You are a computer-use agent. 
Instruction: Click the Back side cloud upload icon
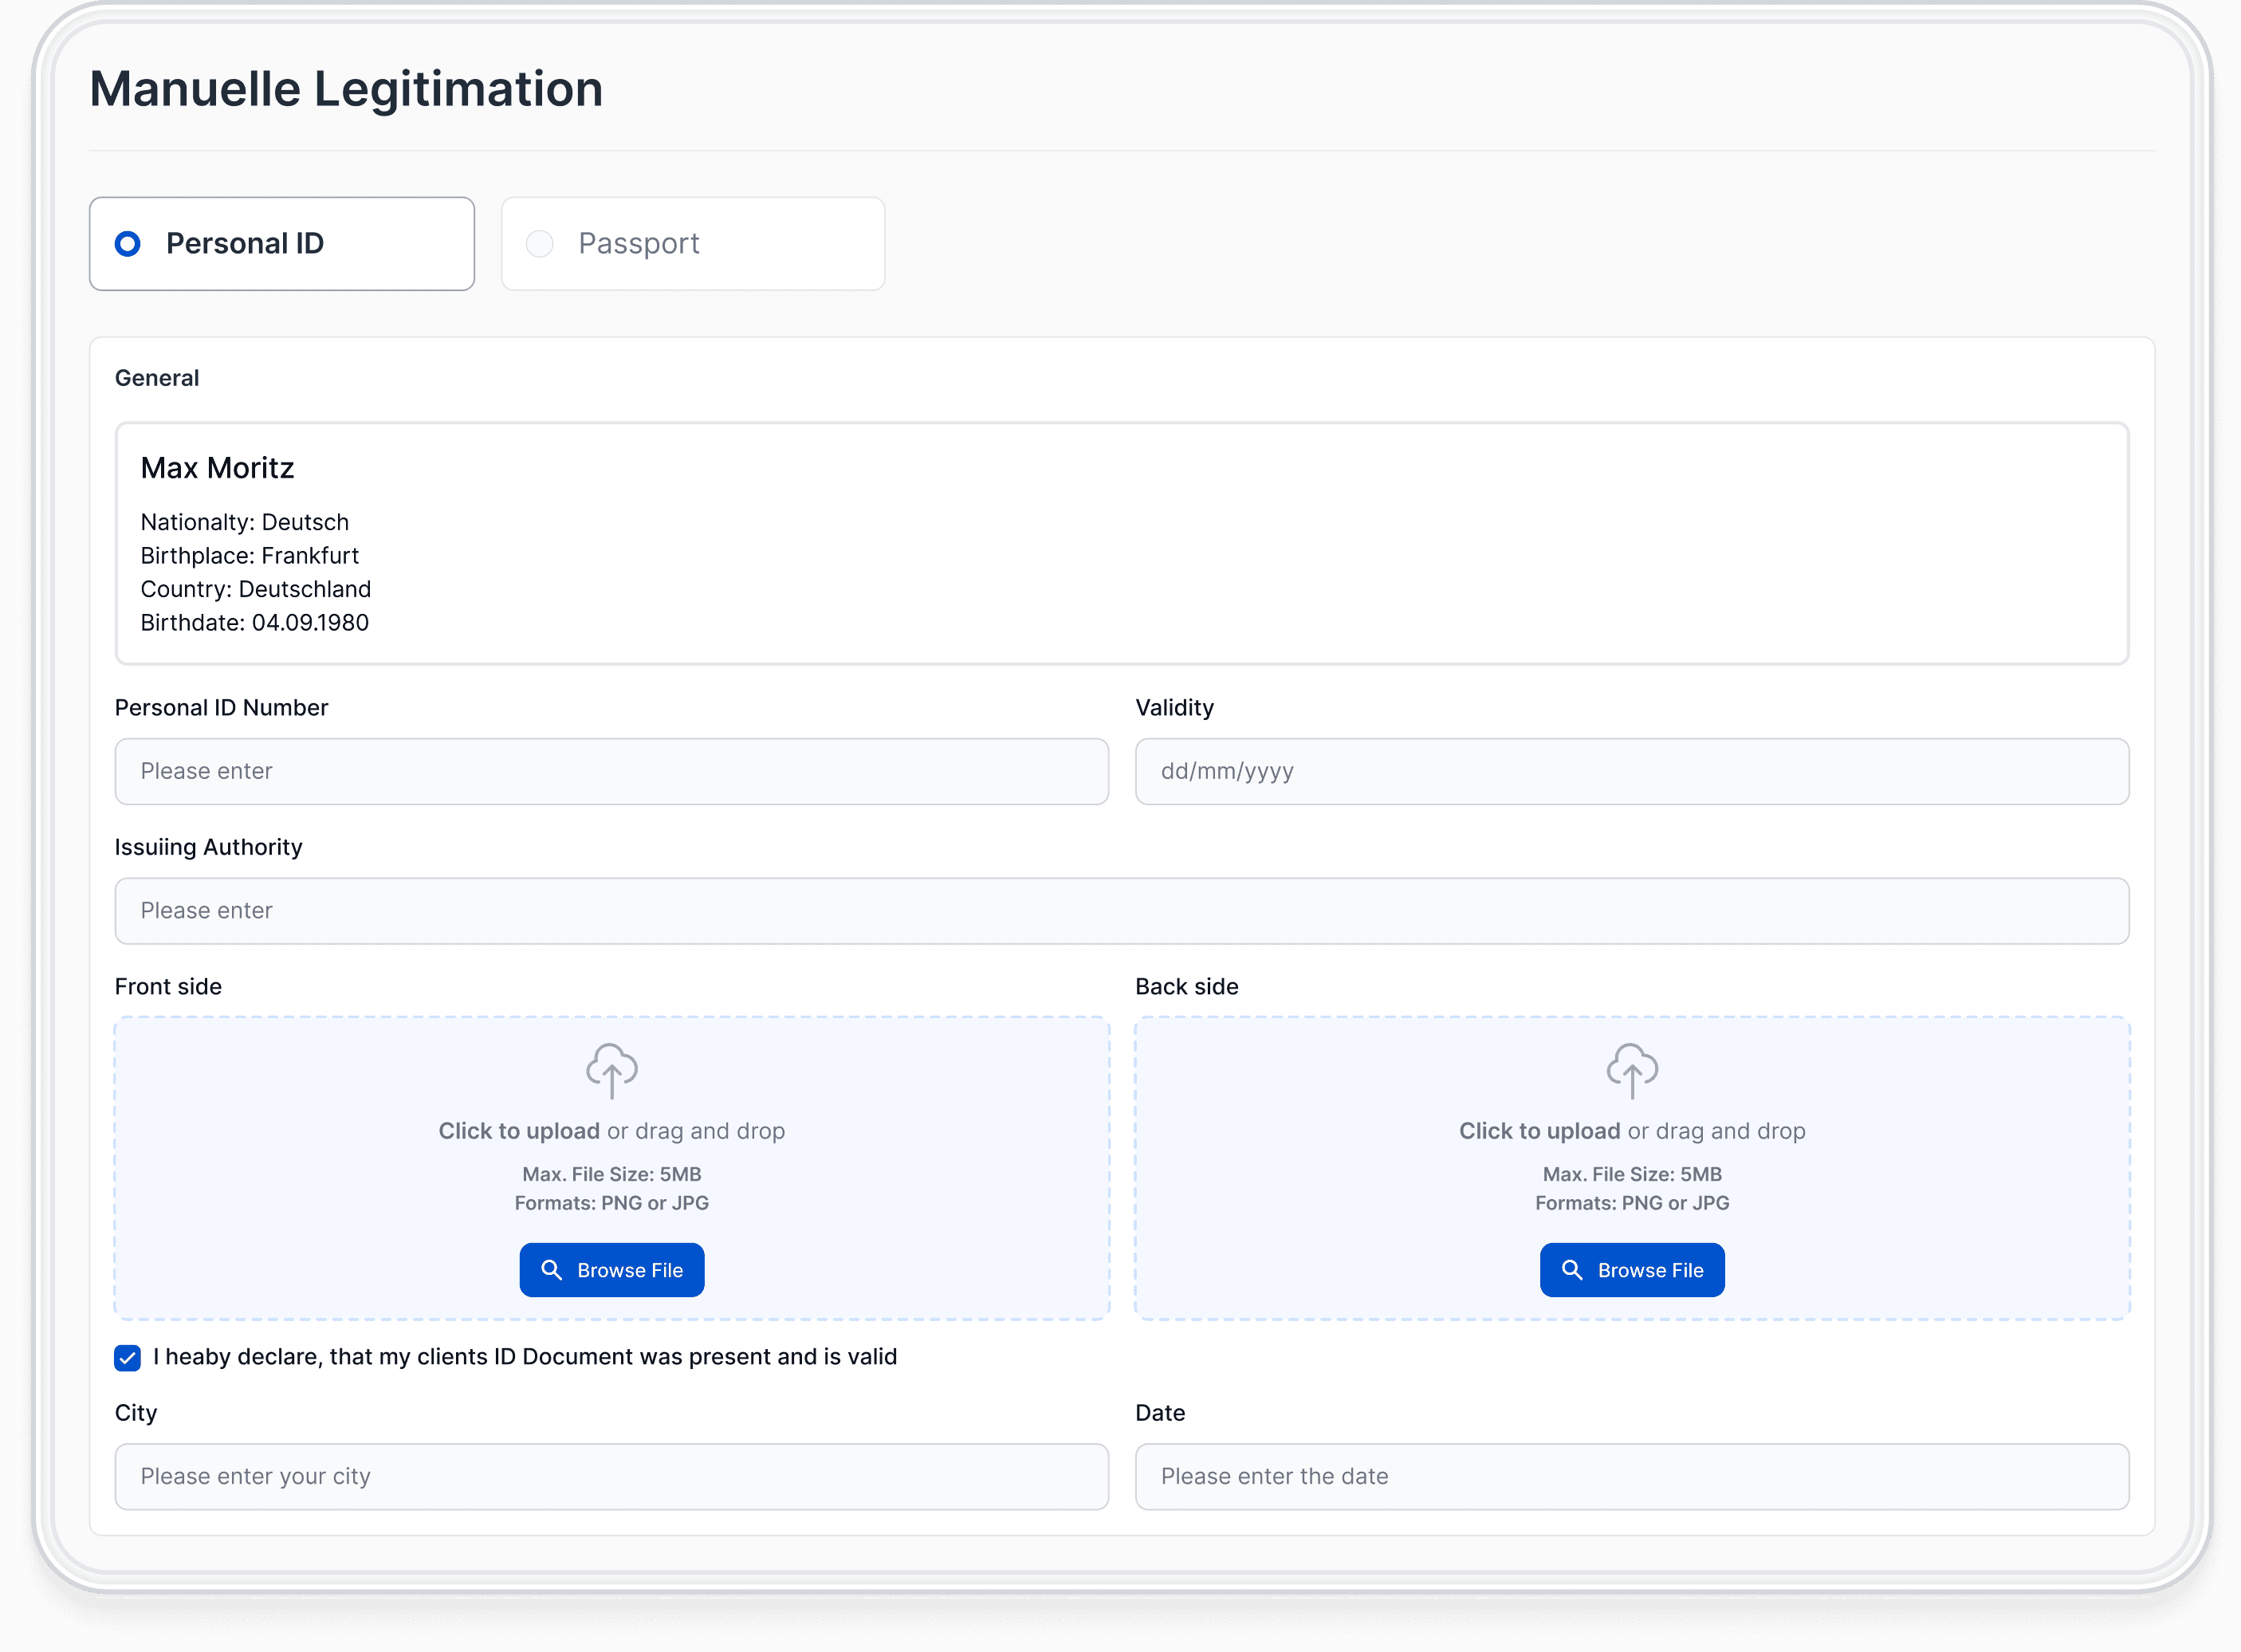pyautogui.click(x=1631, y=1069)
